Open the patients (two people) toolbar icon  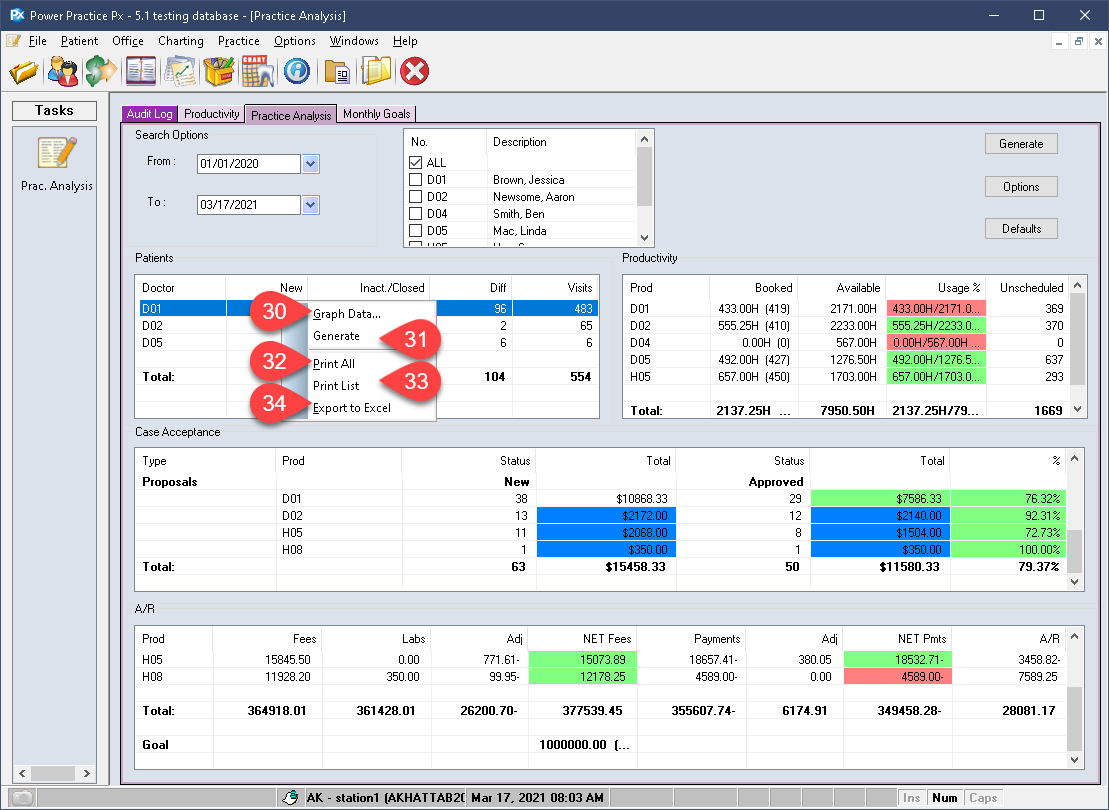click(63, 71)
